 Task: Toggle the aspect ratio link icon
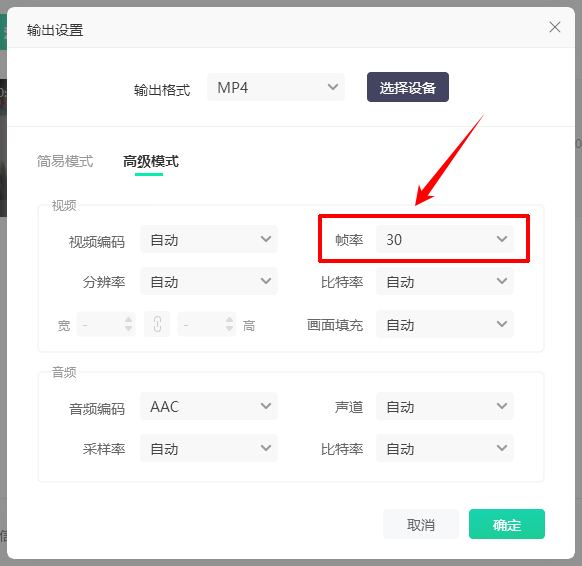[157, 324]
